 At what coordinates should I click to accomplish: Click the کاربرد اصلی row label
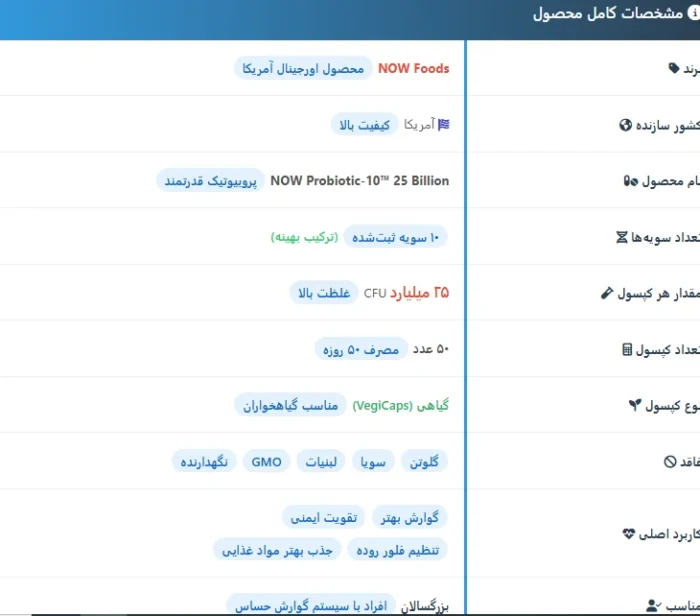pos(670,534)
